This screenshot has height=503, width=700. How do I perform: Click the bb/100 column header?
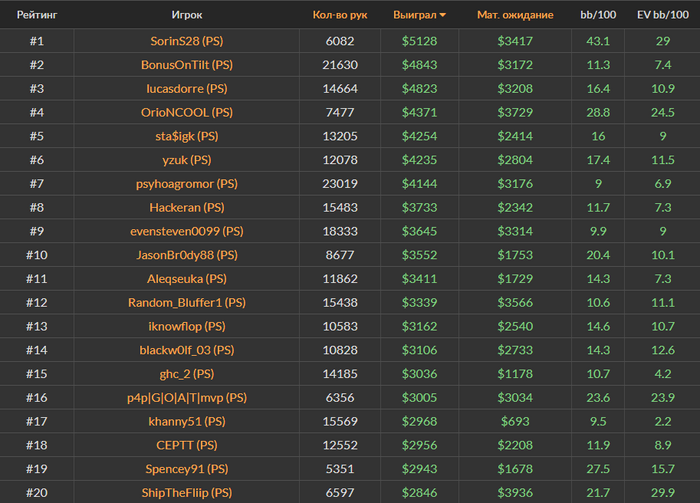coord(598,16)
